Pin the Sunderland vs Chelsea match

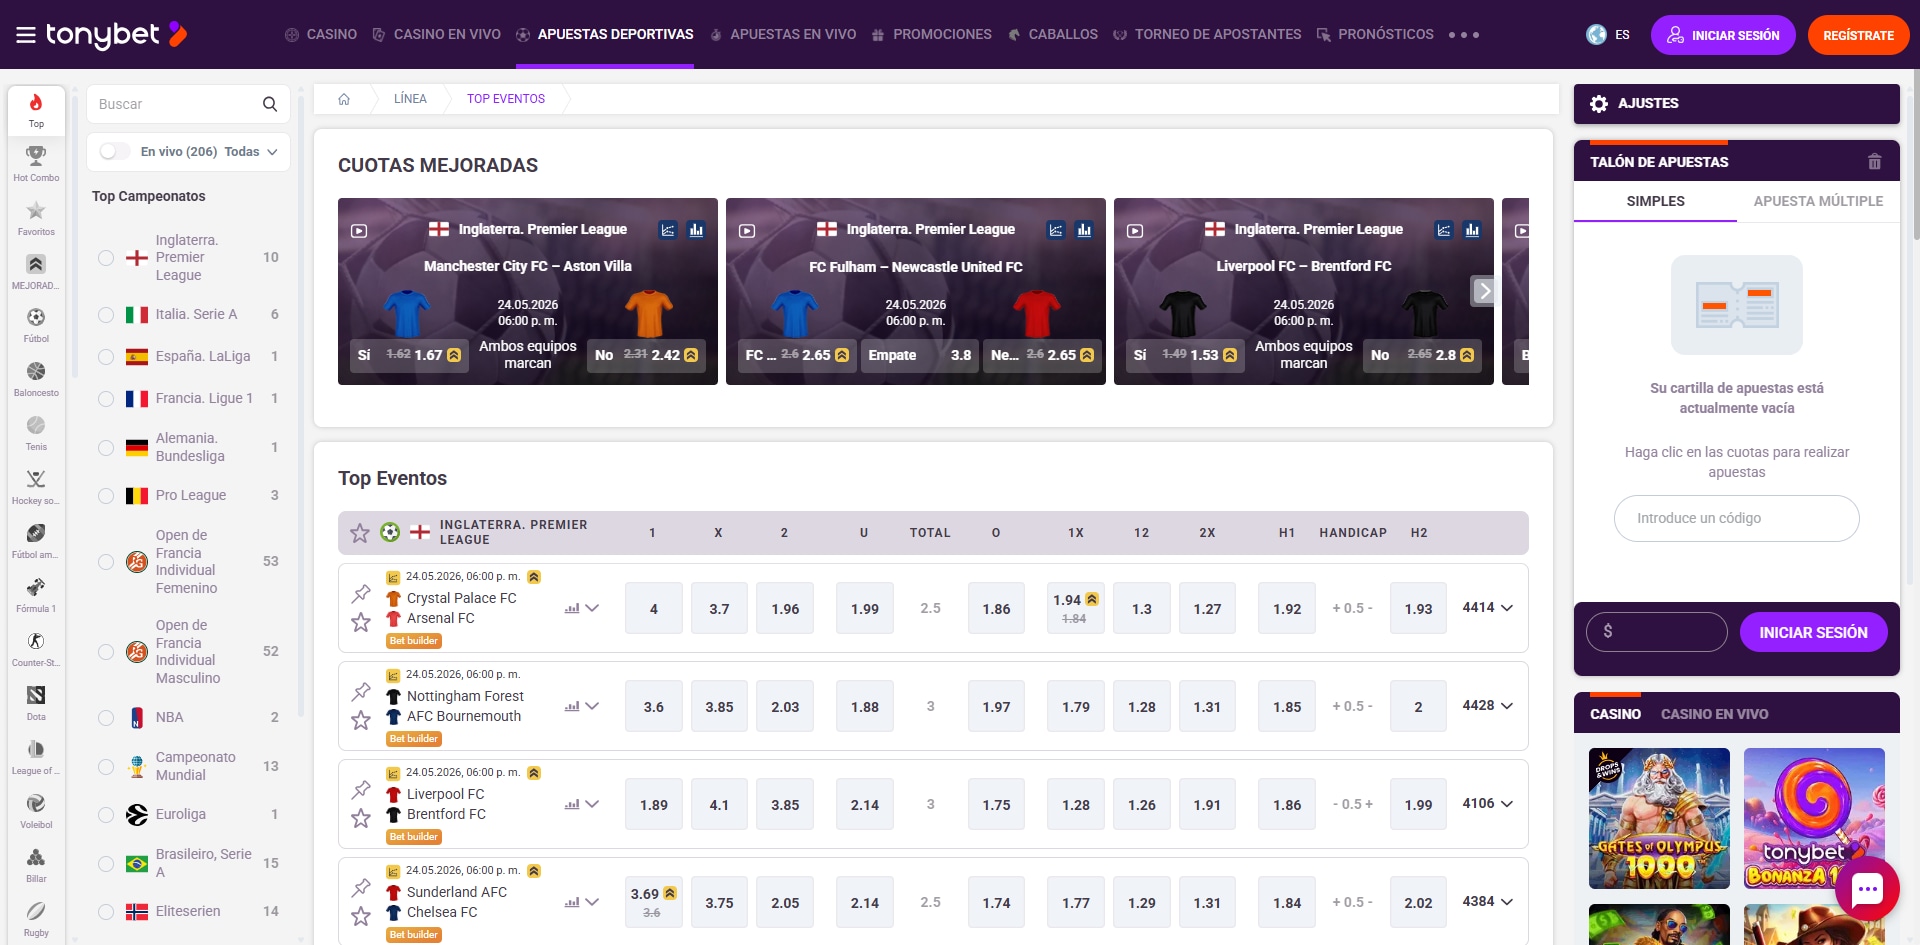click(x=361, y=888)
